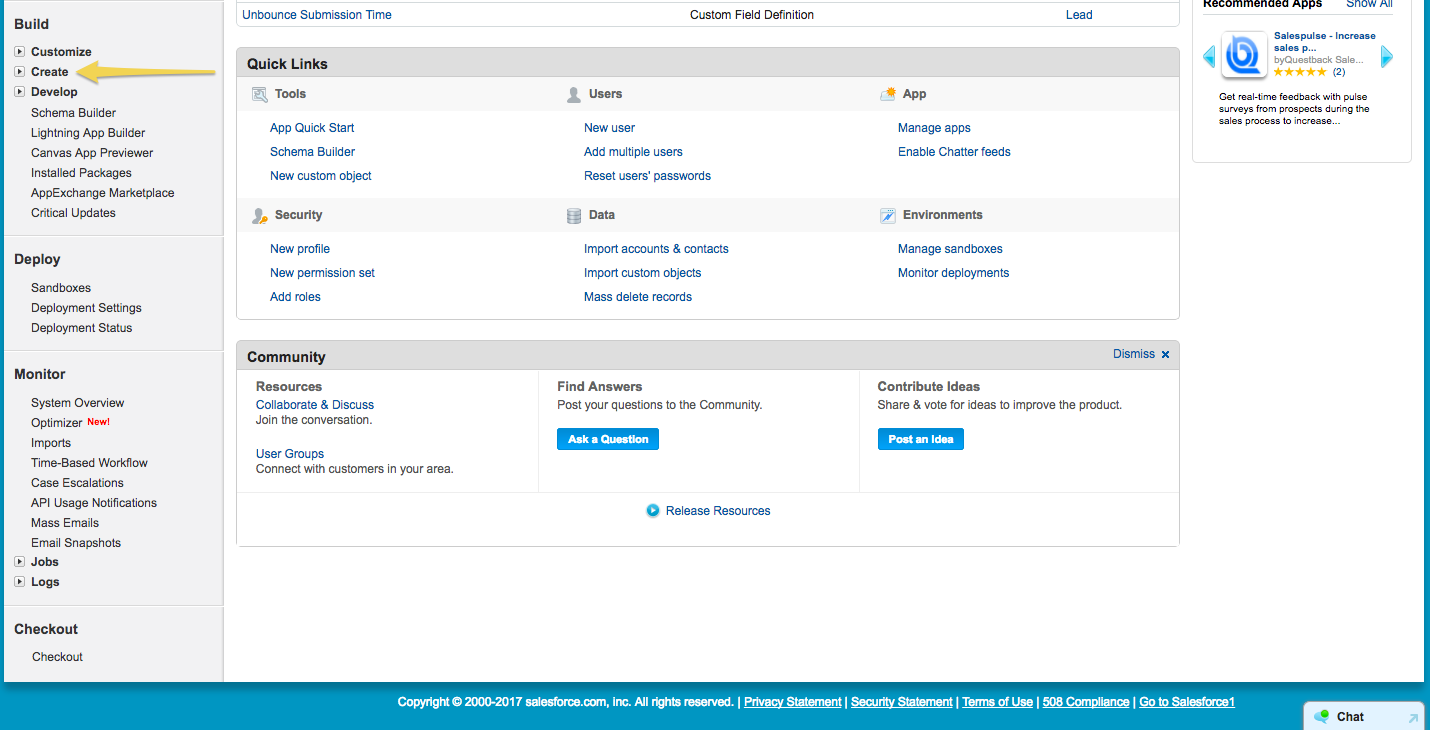Open Time-Based Workflow
The height and width of the screenshot is (730, 1430).
pyautogui.click(x=89, y=463)
